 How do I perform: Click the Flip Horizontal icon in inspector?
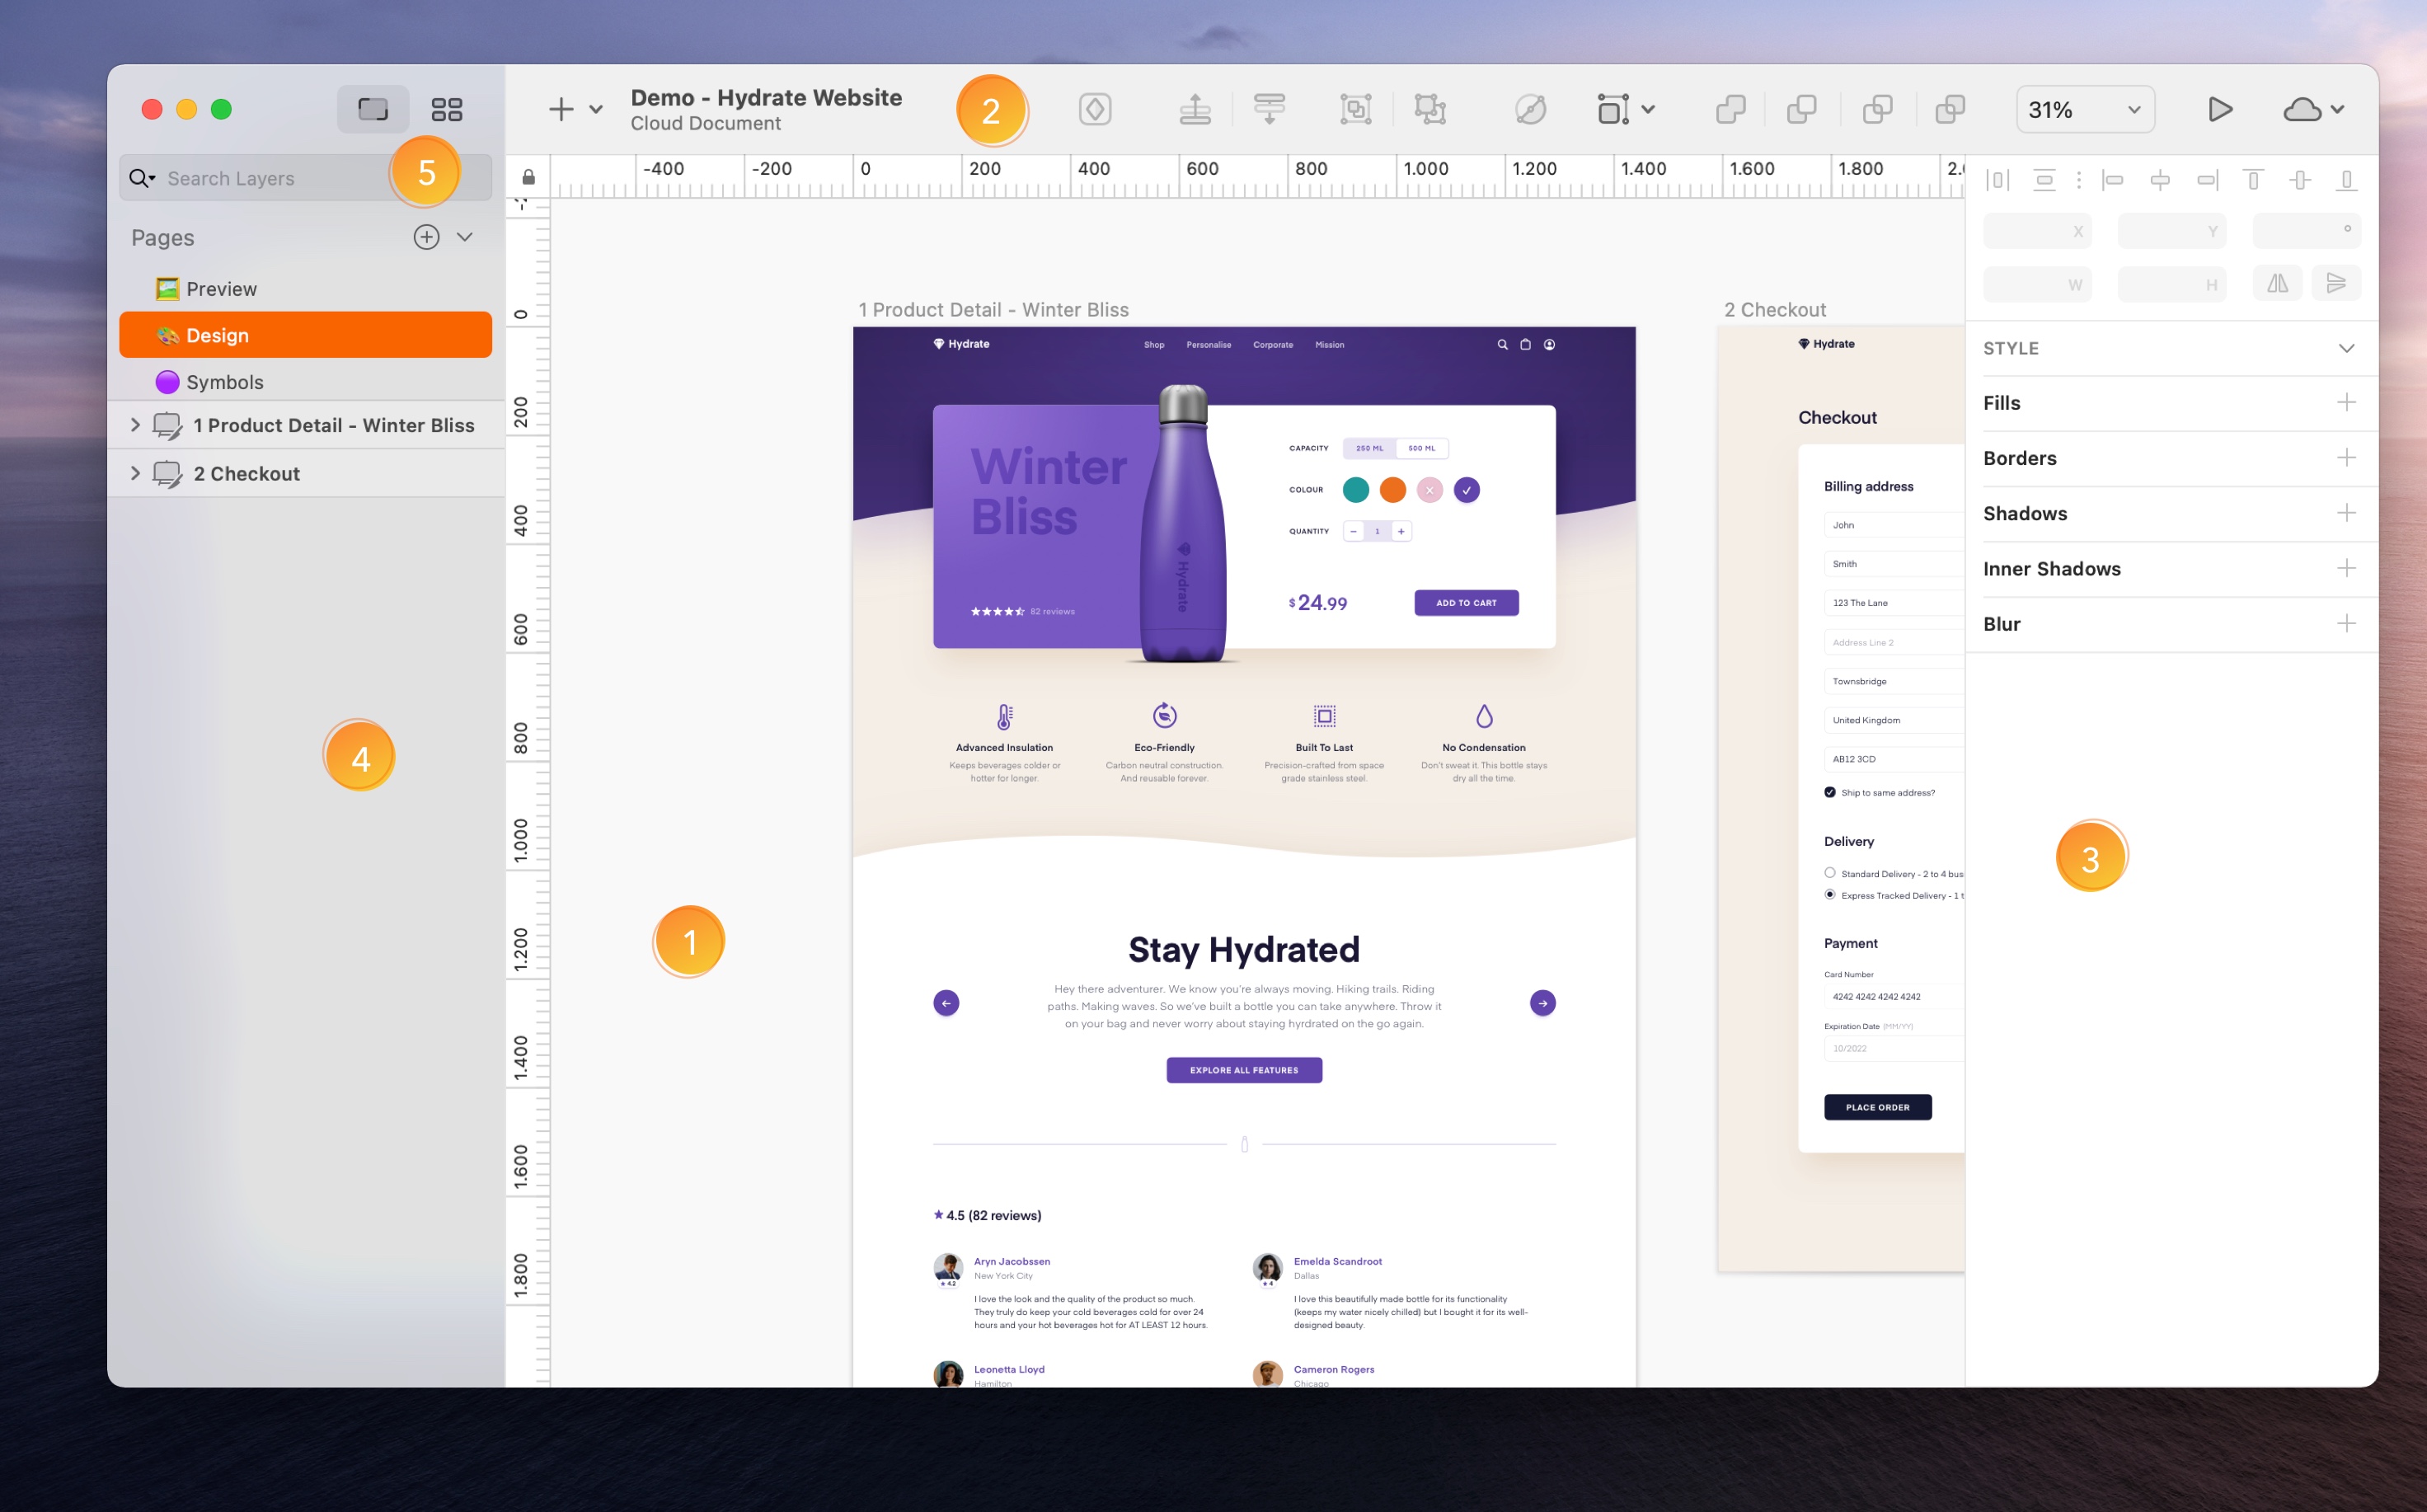(x=2277, y=284)
